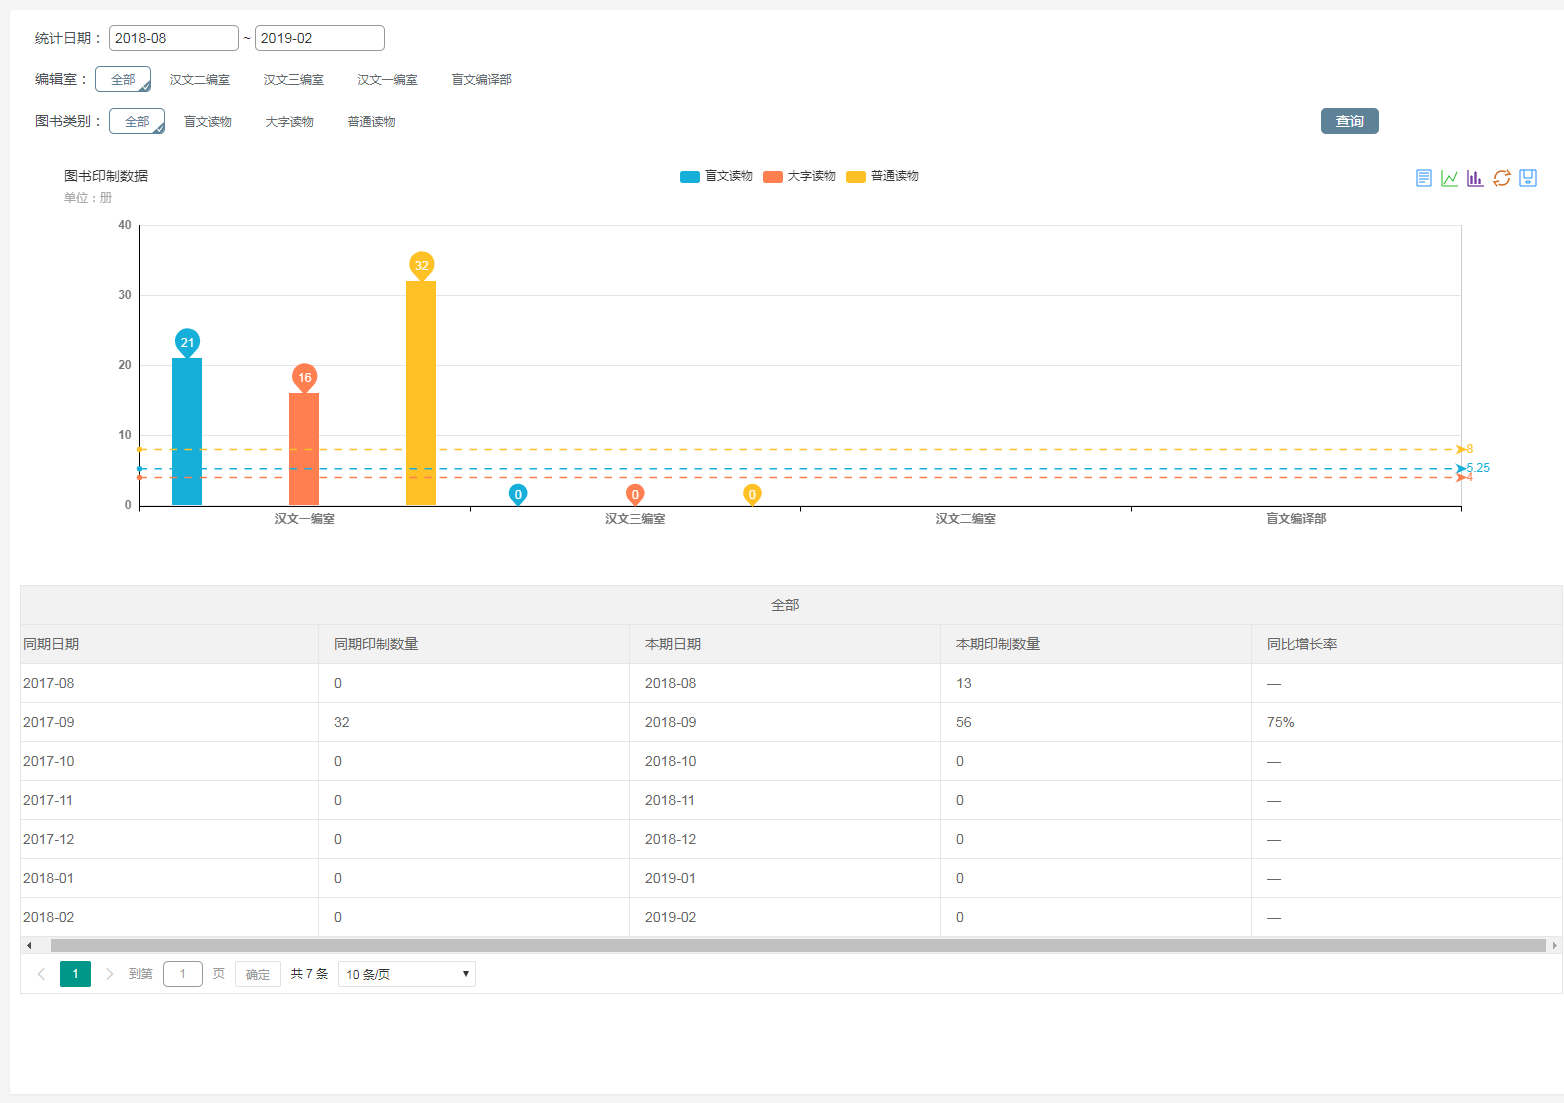
Task: Select 汉文二编室 editorial room filter
Action: [x=200, y=80]
